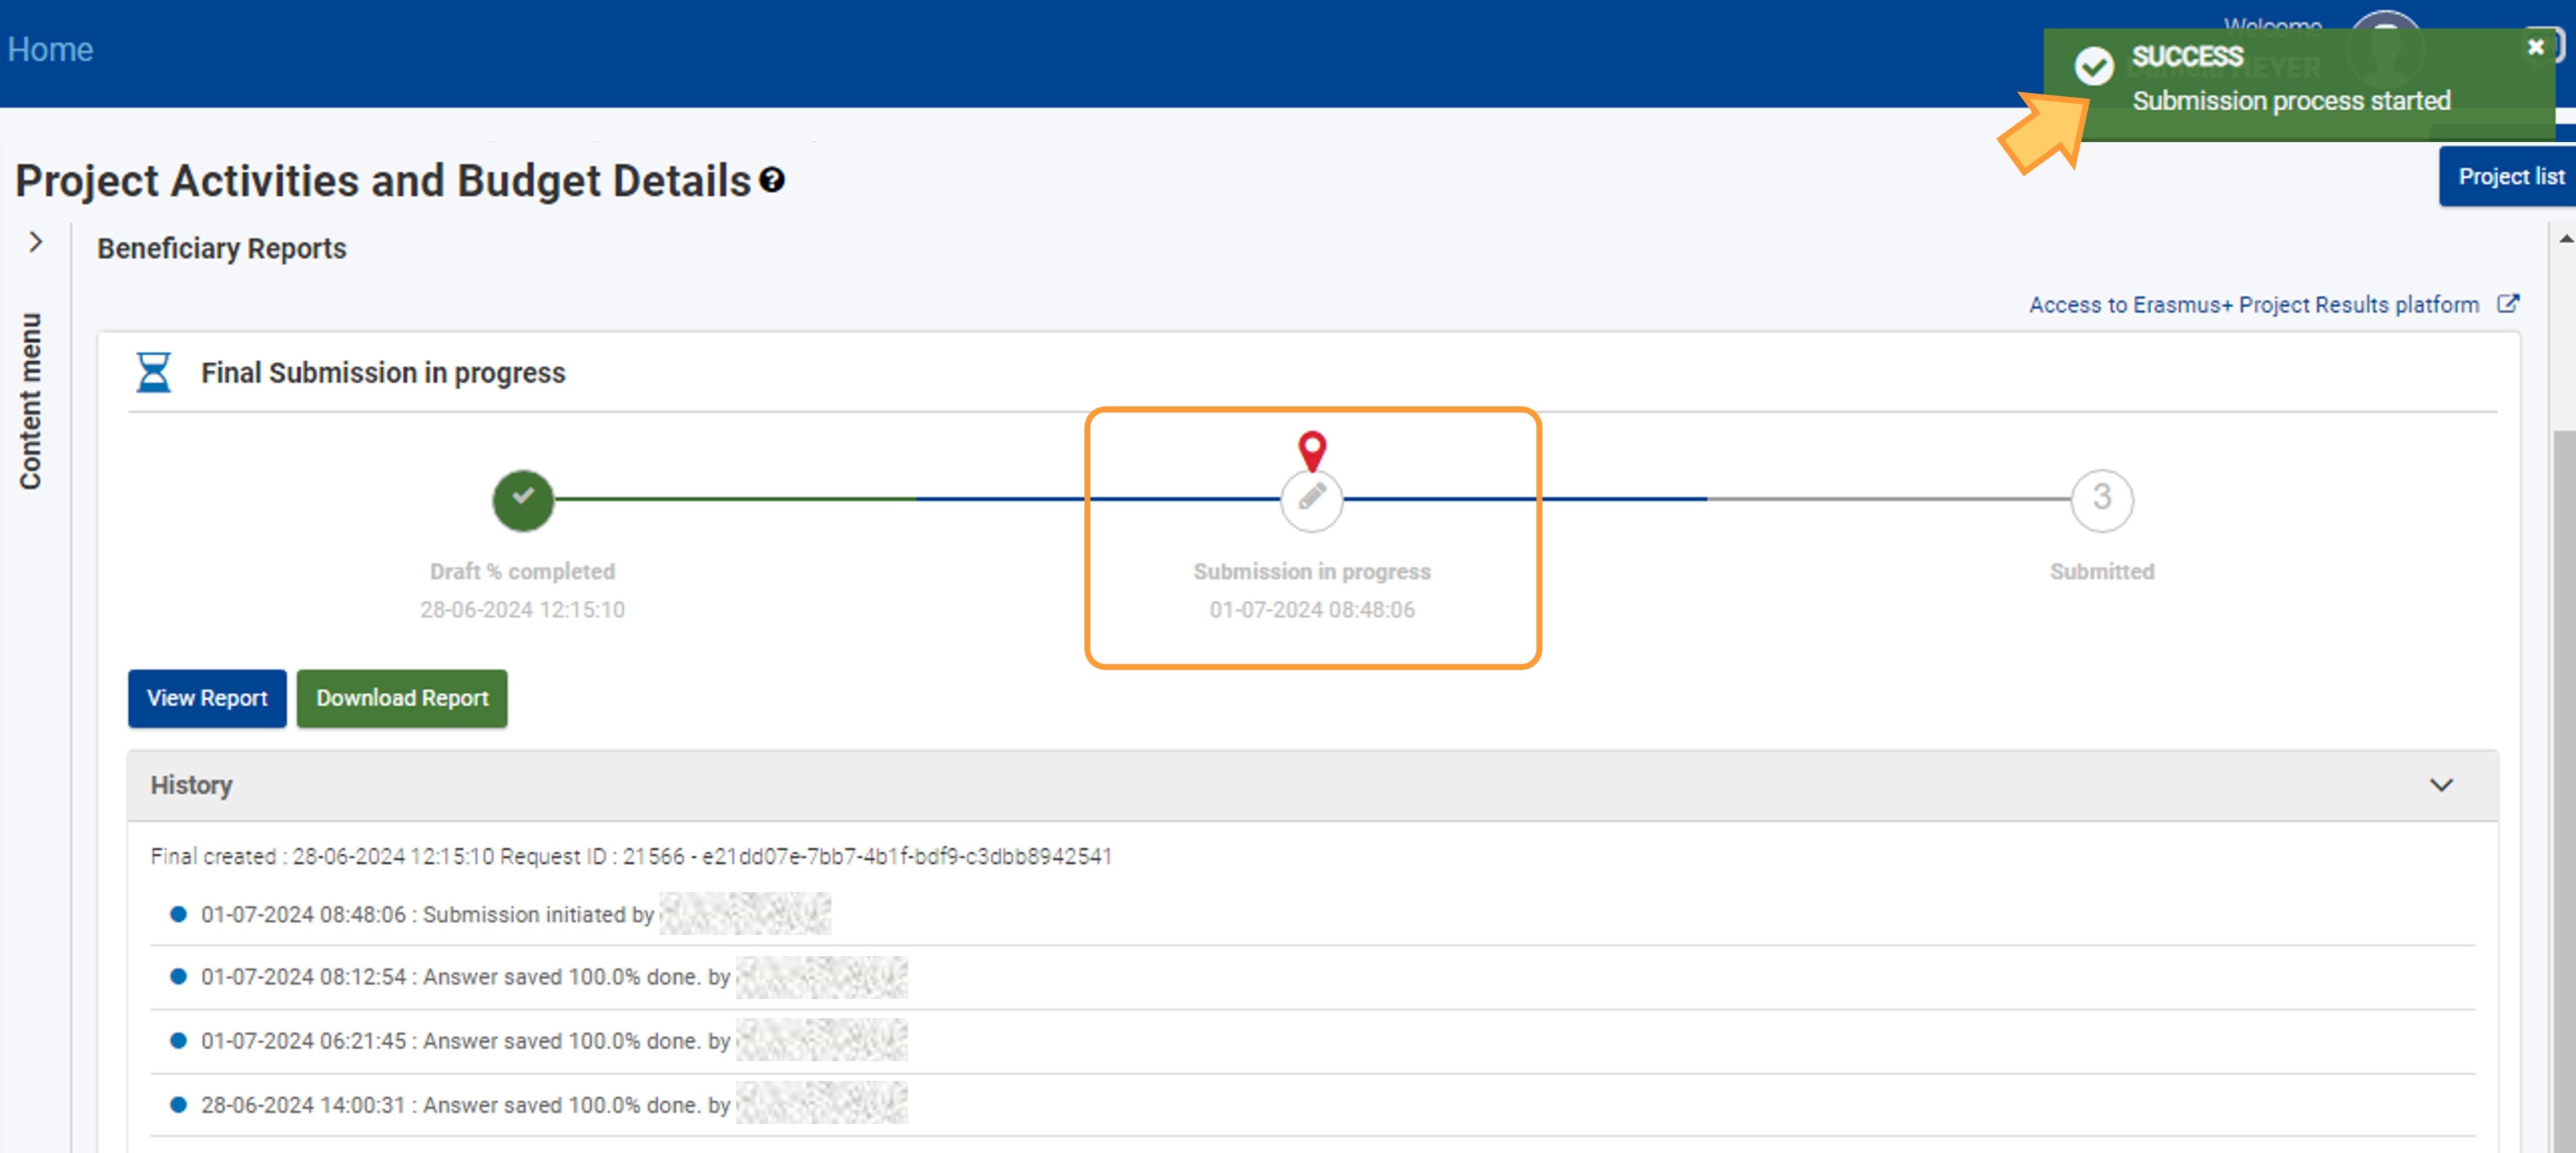2576x1153 pixels.
Task: Click the scrollbar up arrow
Action: [x=2565, y=238]
